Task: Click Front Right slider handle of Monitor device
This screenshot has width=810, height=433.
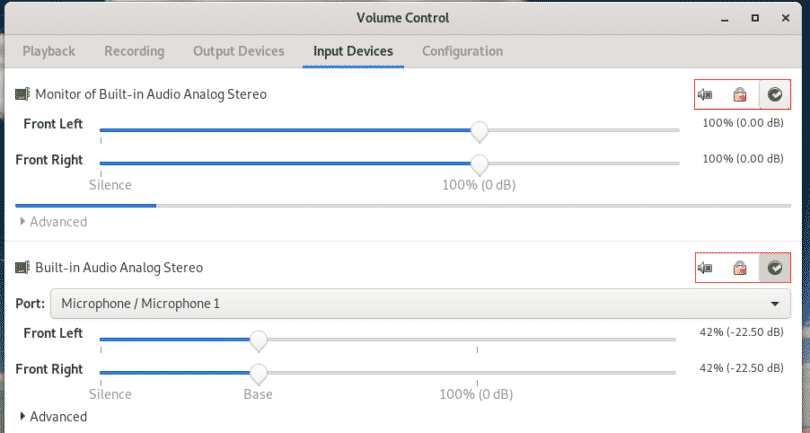Action: click(x=479, y=165)
